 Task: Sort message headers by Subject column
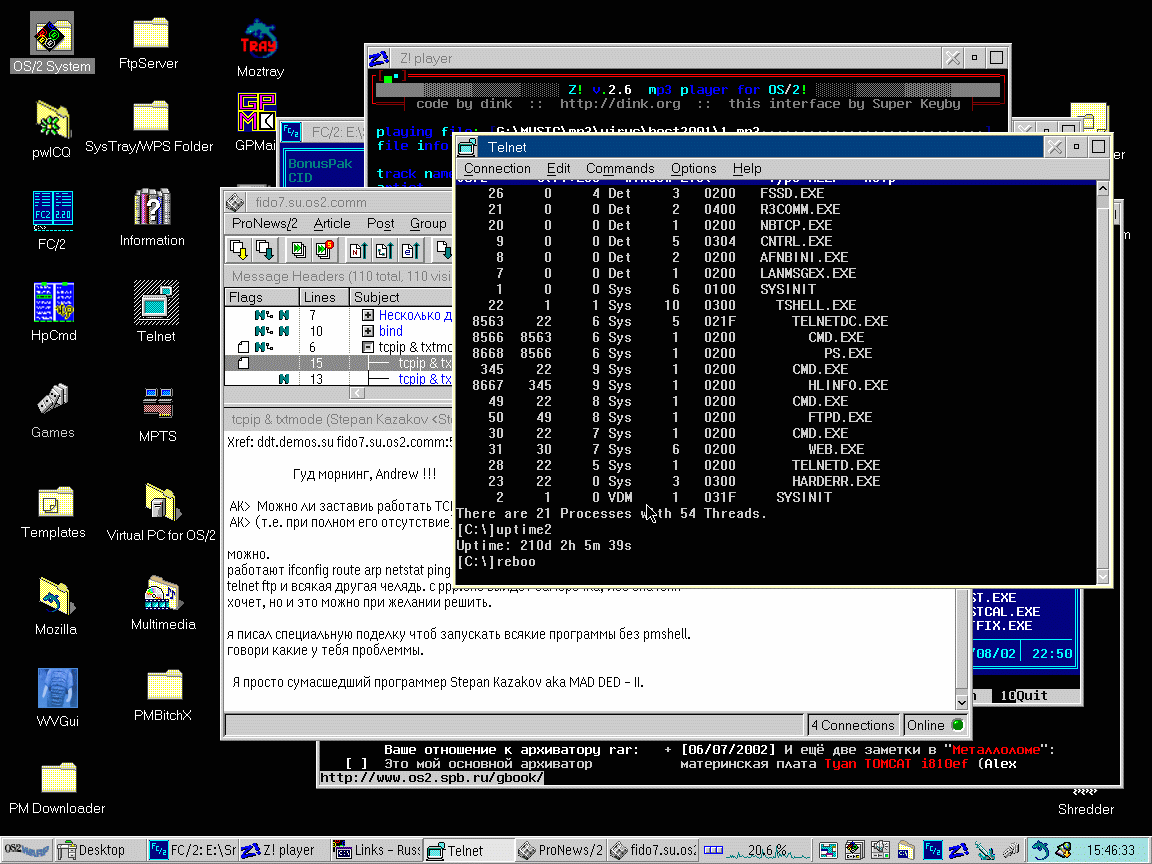(401, 297)
